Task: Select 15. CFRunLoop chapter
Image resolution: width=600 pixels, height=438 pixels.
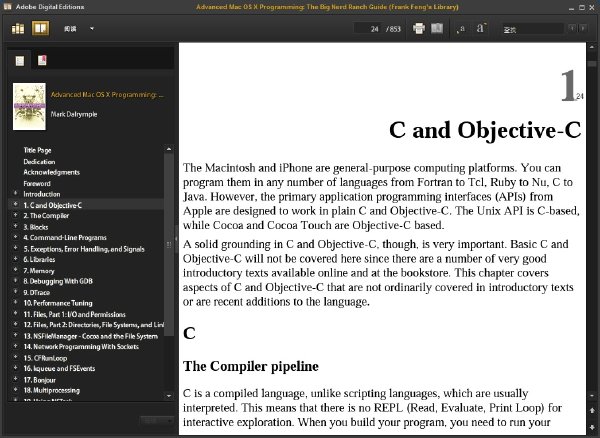Action: pyautogui.click(x=45, y=358)
